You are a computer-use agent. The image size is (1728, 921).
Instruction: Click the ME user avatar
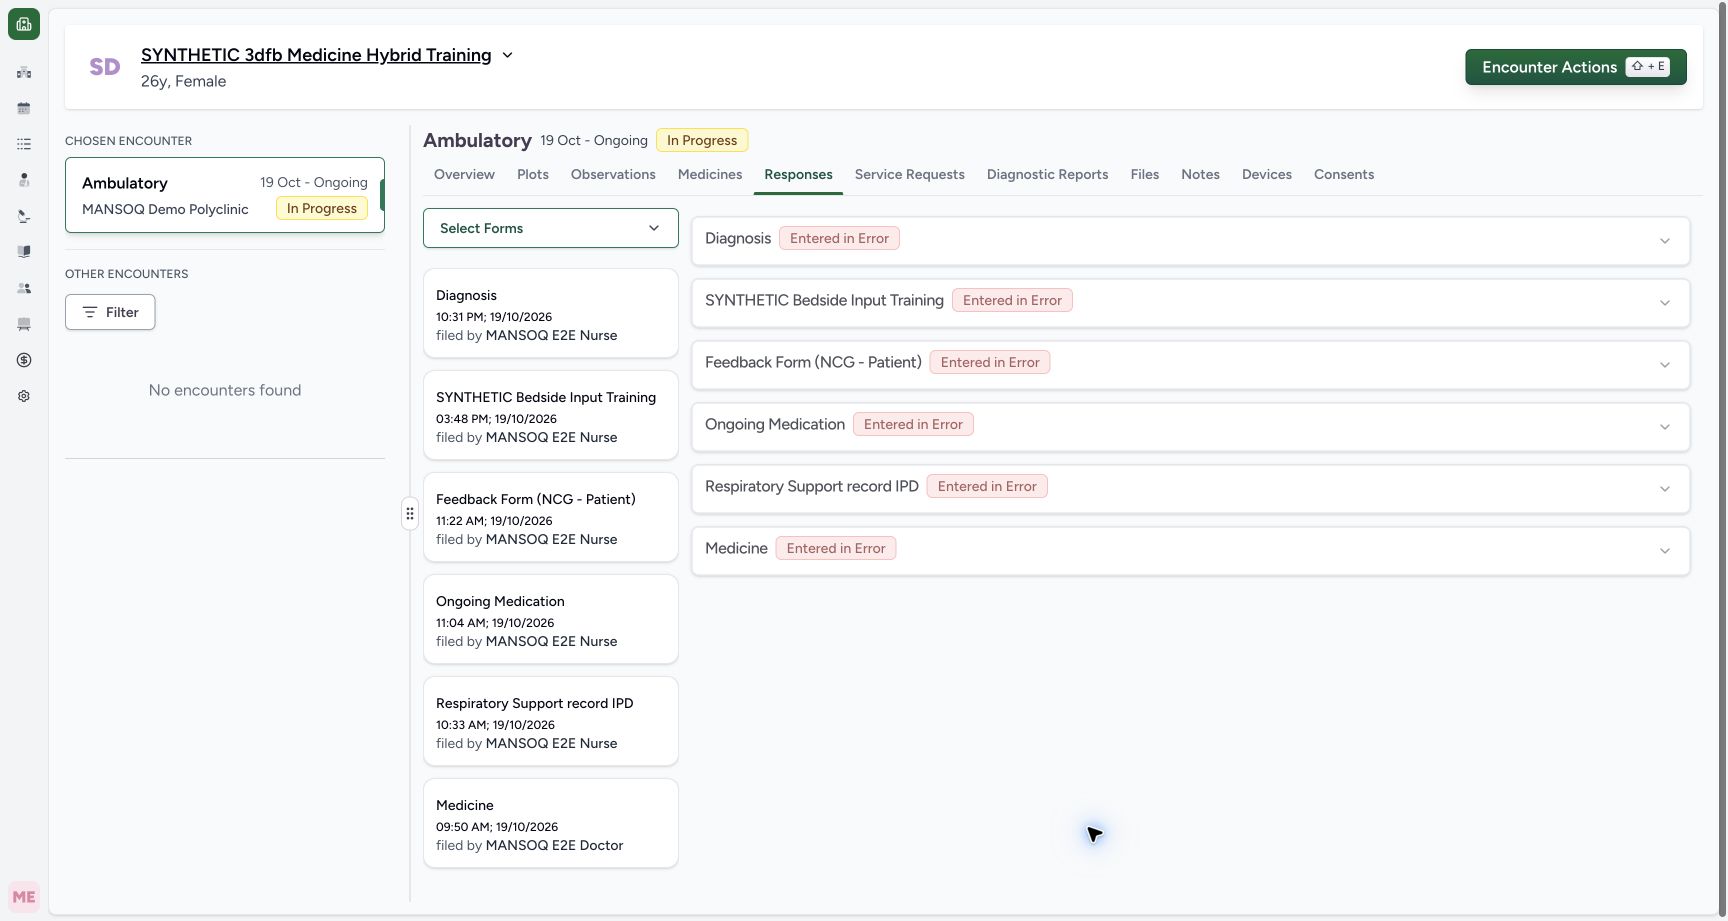(x=24, y=897)
